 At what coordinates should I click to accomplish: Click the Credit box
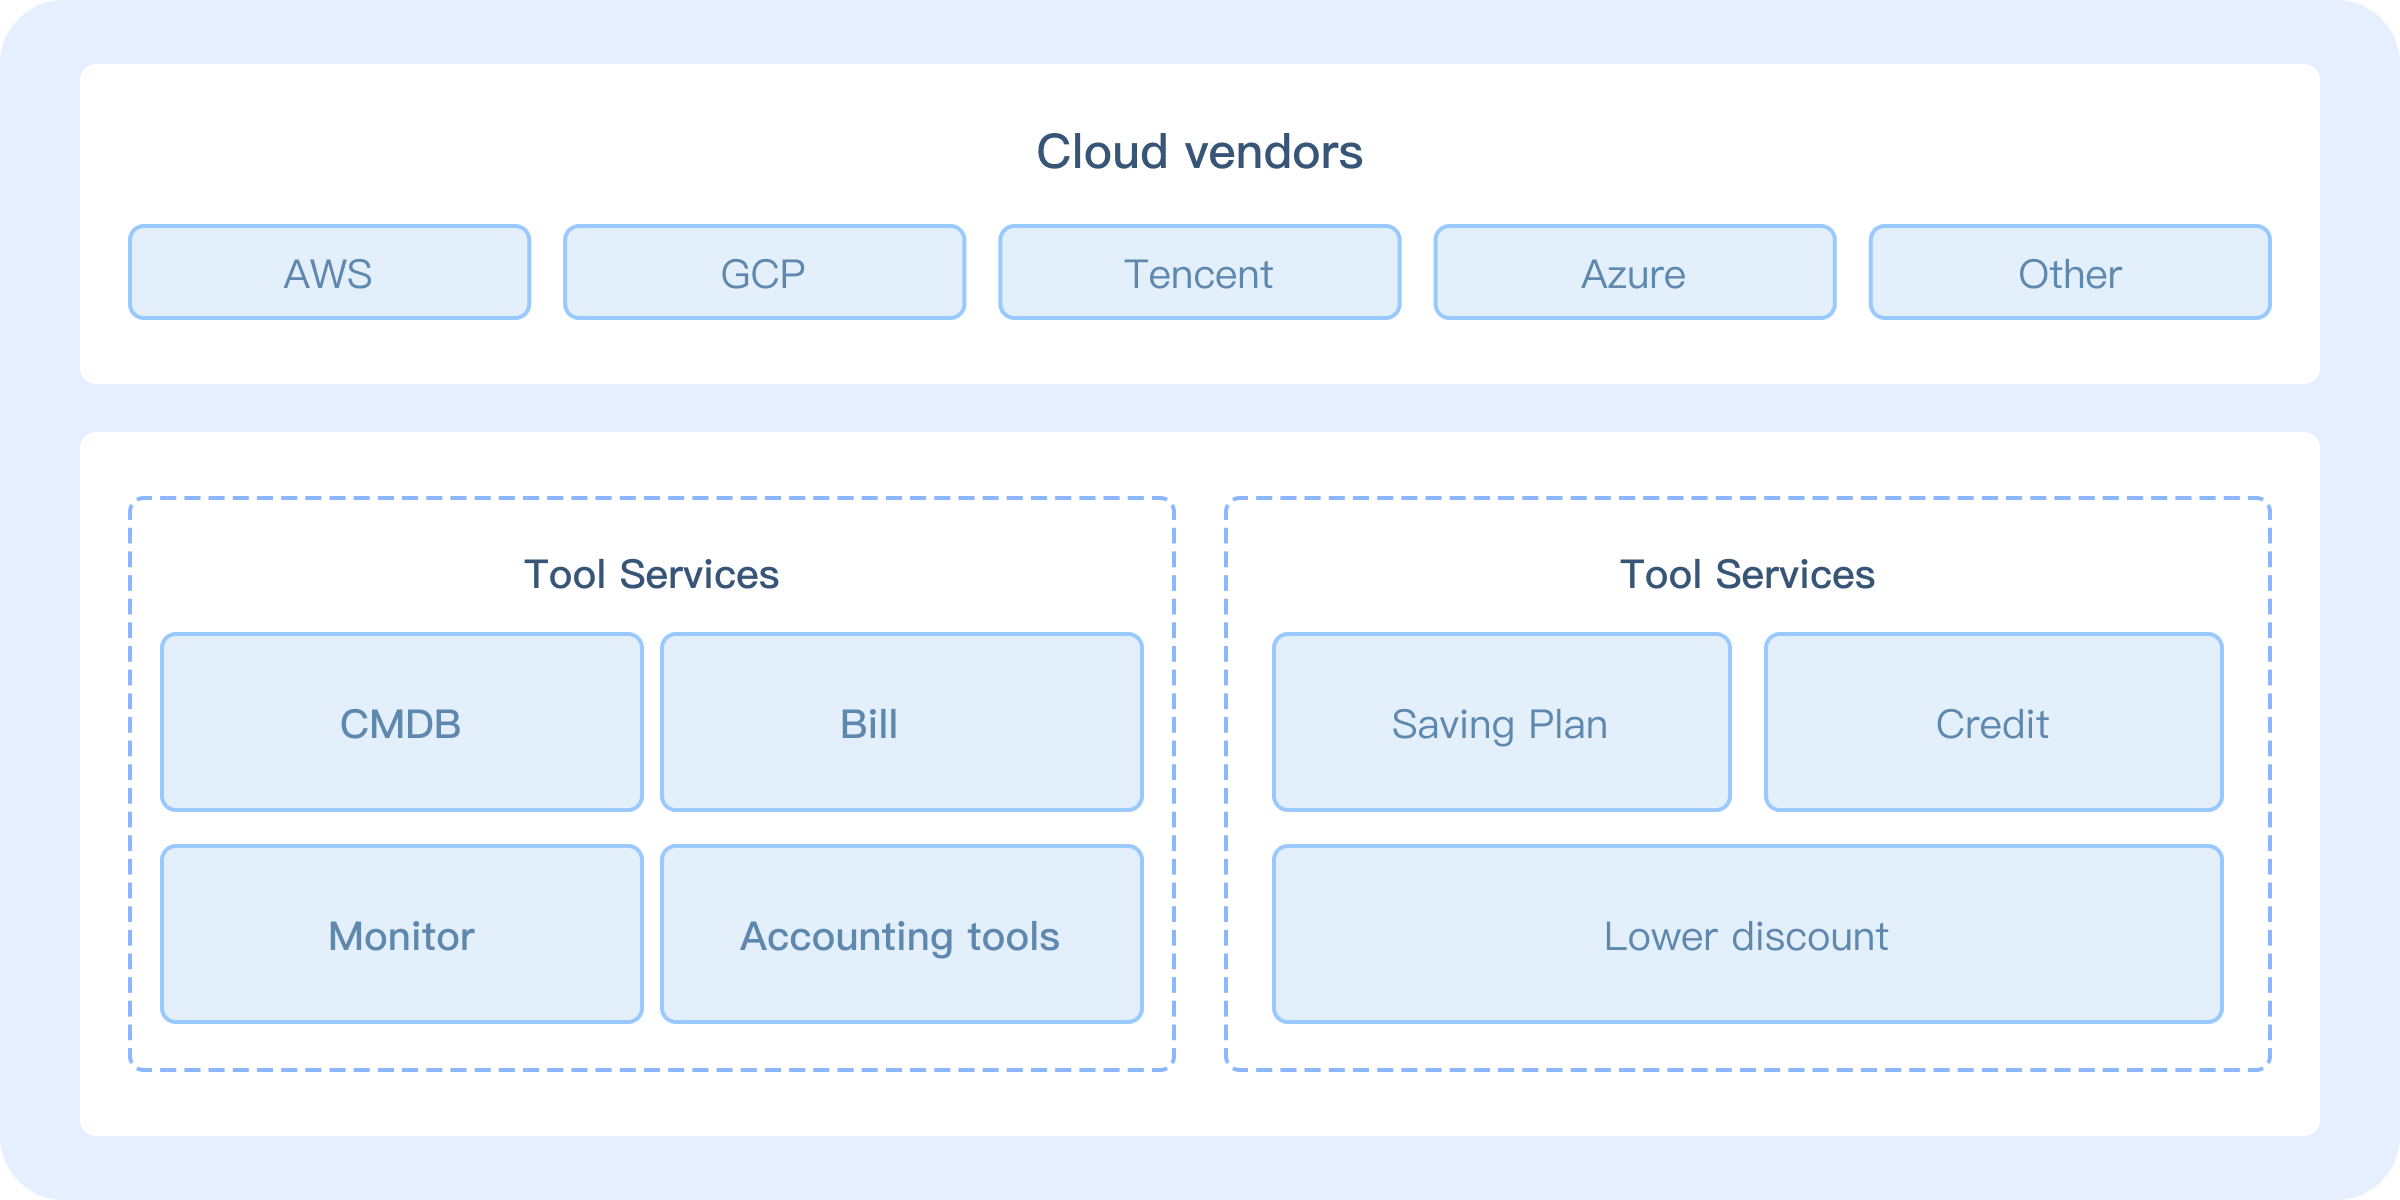[1993, 722]
